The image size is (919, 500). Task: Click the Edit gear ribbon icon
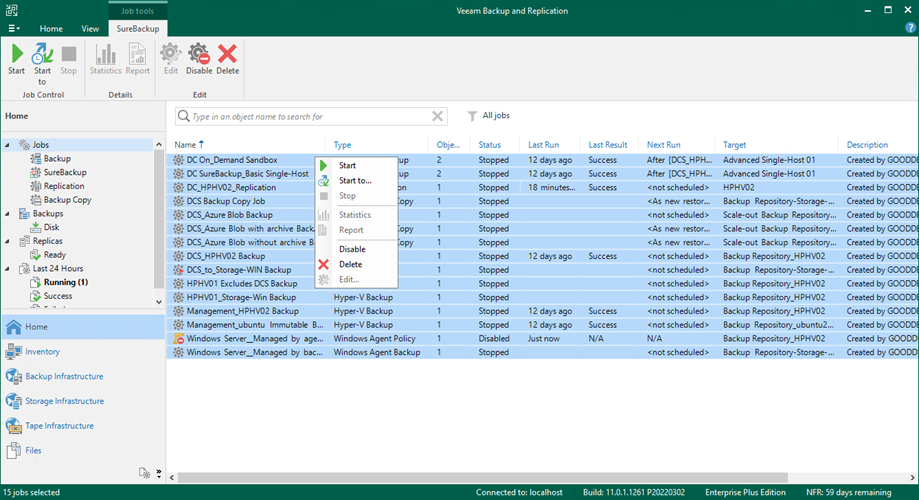pos(171,54)
